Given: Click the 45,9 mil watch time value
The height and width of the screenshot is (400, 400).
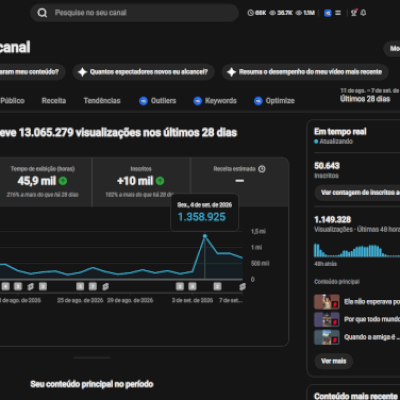Looking at the screenshot, I should click(37, 181).
